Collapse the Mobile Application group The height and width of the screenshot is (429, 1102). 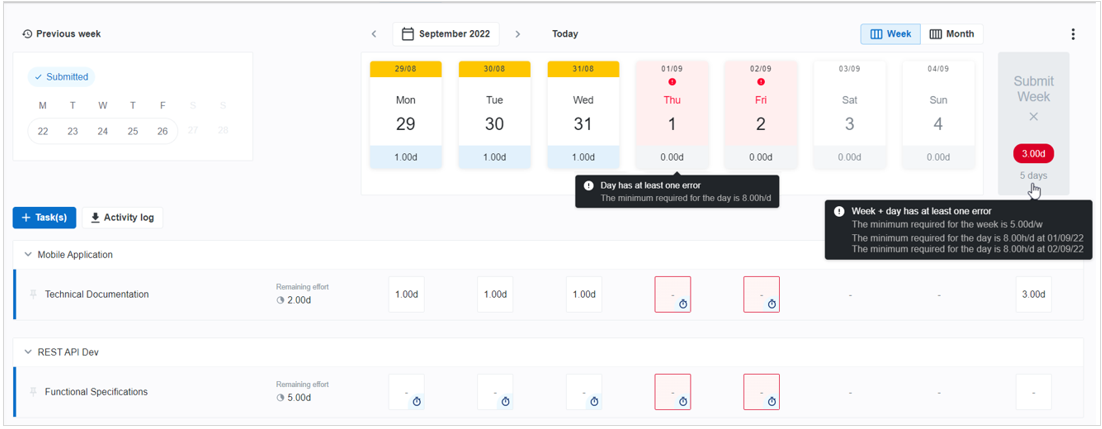[27, 255]
